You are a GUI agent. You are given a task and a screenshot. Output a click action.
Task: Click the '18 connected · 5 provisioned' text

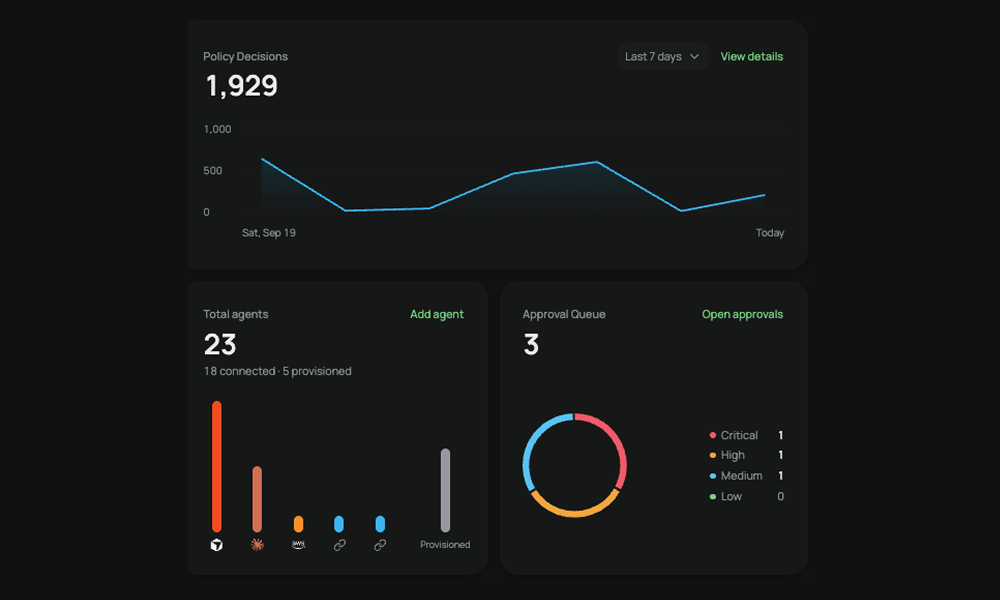(277, 371)
